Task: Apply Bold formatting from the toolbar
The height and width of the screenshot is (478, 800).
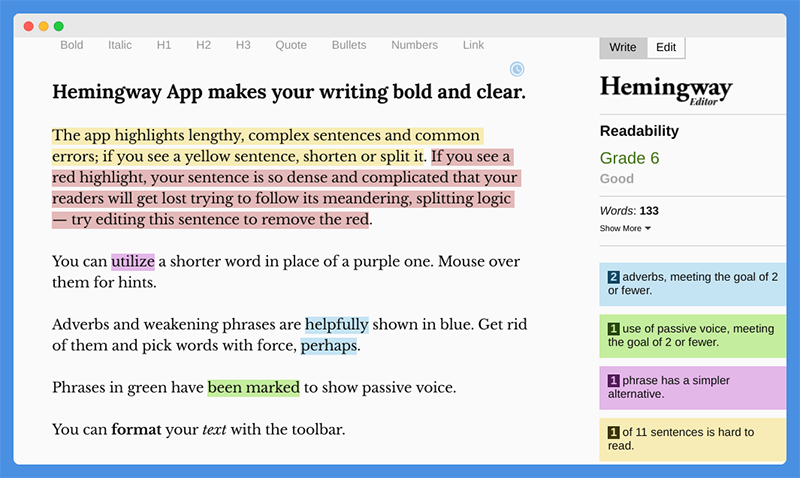Action: [x=71, y=45]
